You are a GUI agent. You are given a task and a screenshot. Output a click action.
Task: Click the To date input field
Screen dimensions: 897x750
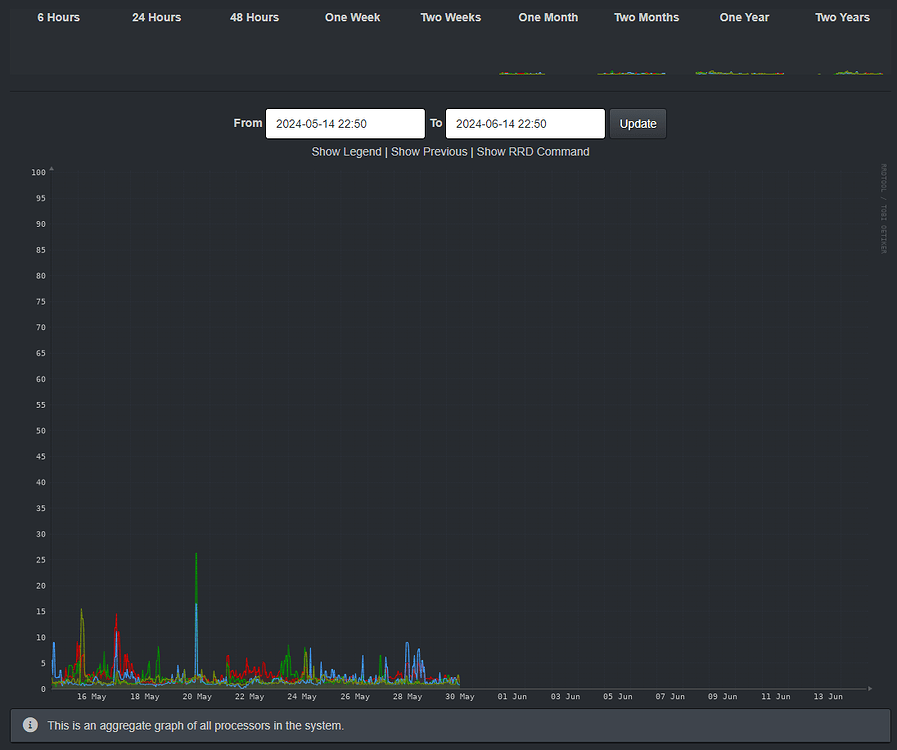click(x=525, y=123)
